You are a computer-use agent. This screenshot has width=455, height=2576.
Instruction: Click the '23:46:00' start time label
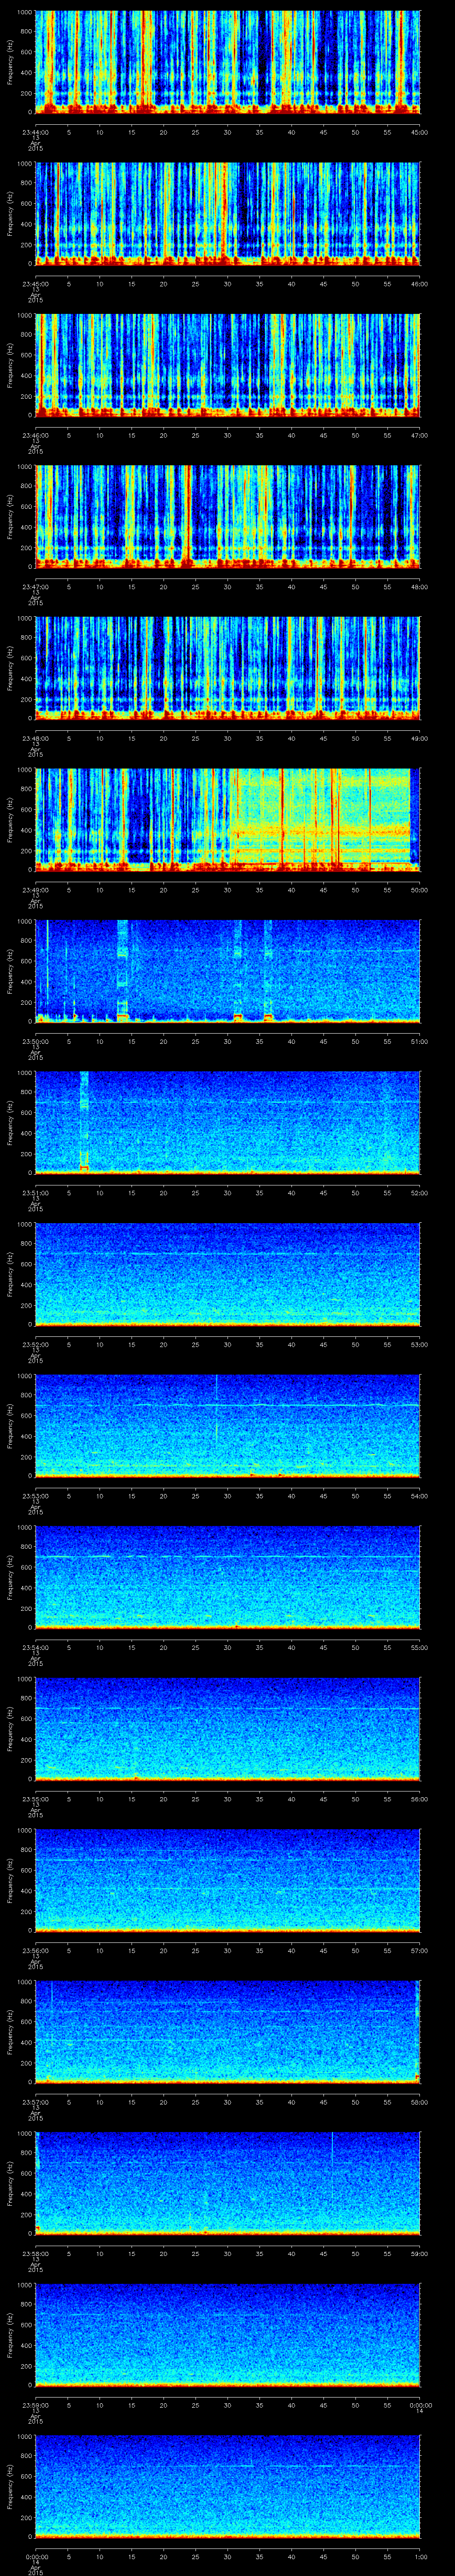tap(36, 435)
